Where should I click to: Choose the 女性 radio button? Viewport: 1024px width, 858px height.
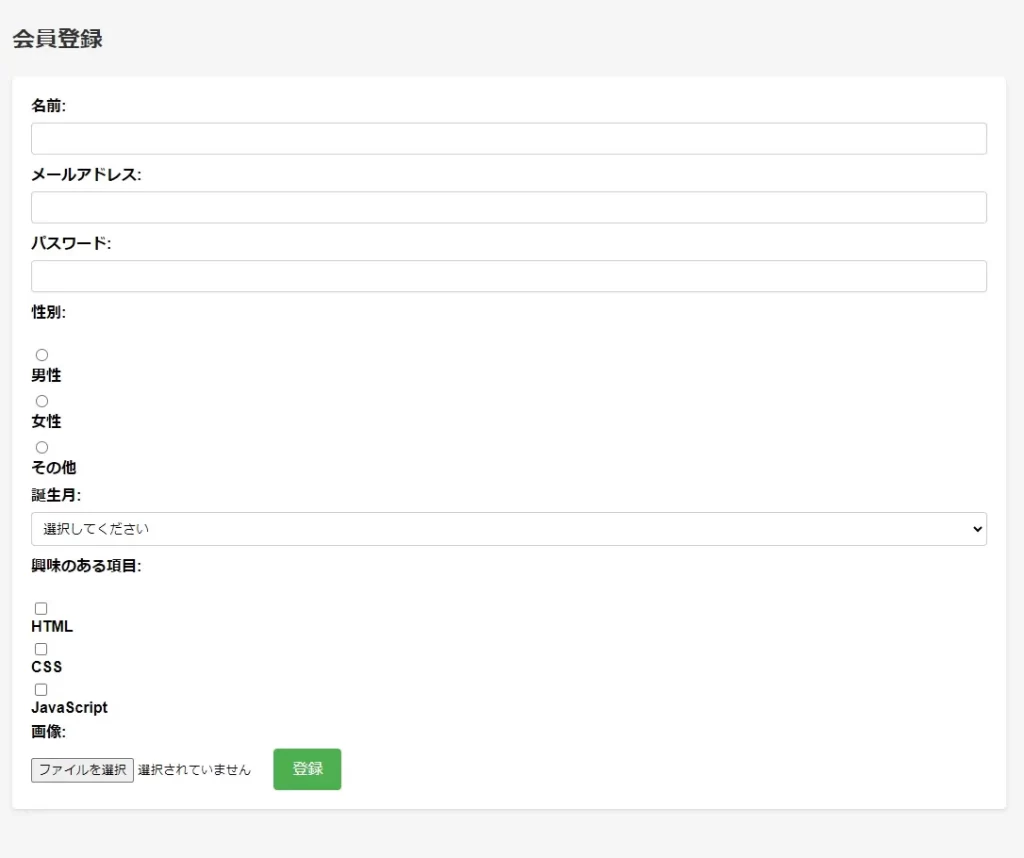click(42, 401)
